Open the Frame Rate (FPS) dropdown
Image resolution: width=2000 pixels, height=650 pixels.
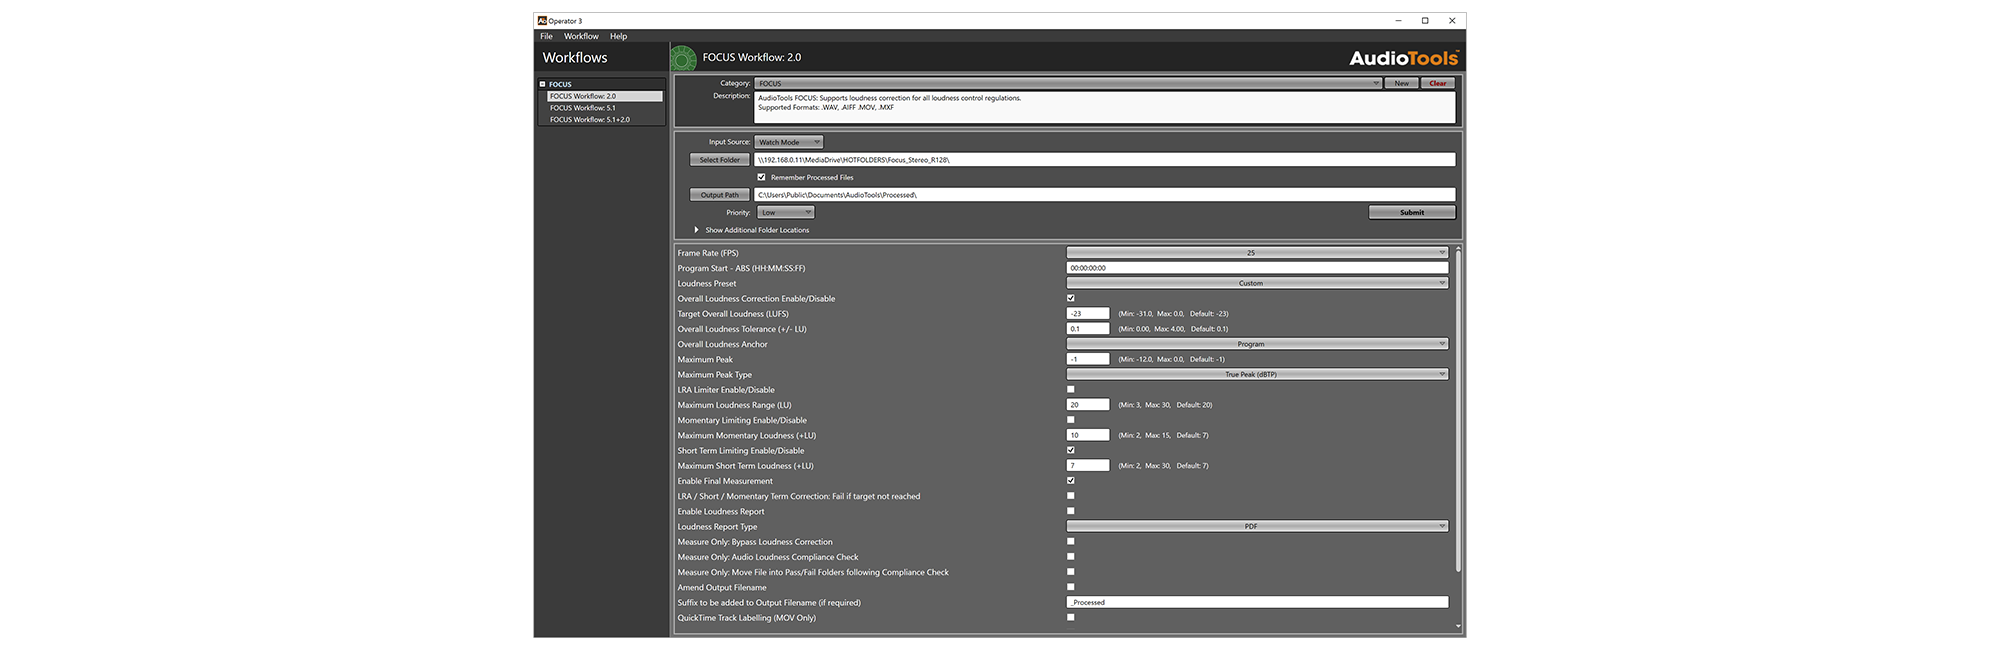(1257, 253)
